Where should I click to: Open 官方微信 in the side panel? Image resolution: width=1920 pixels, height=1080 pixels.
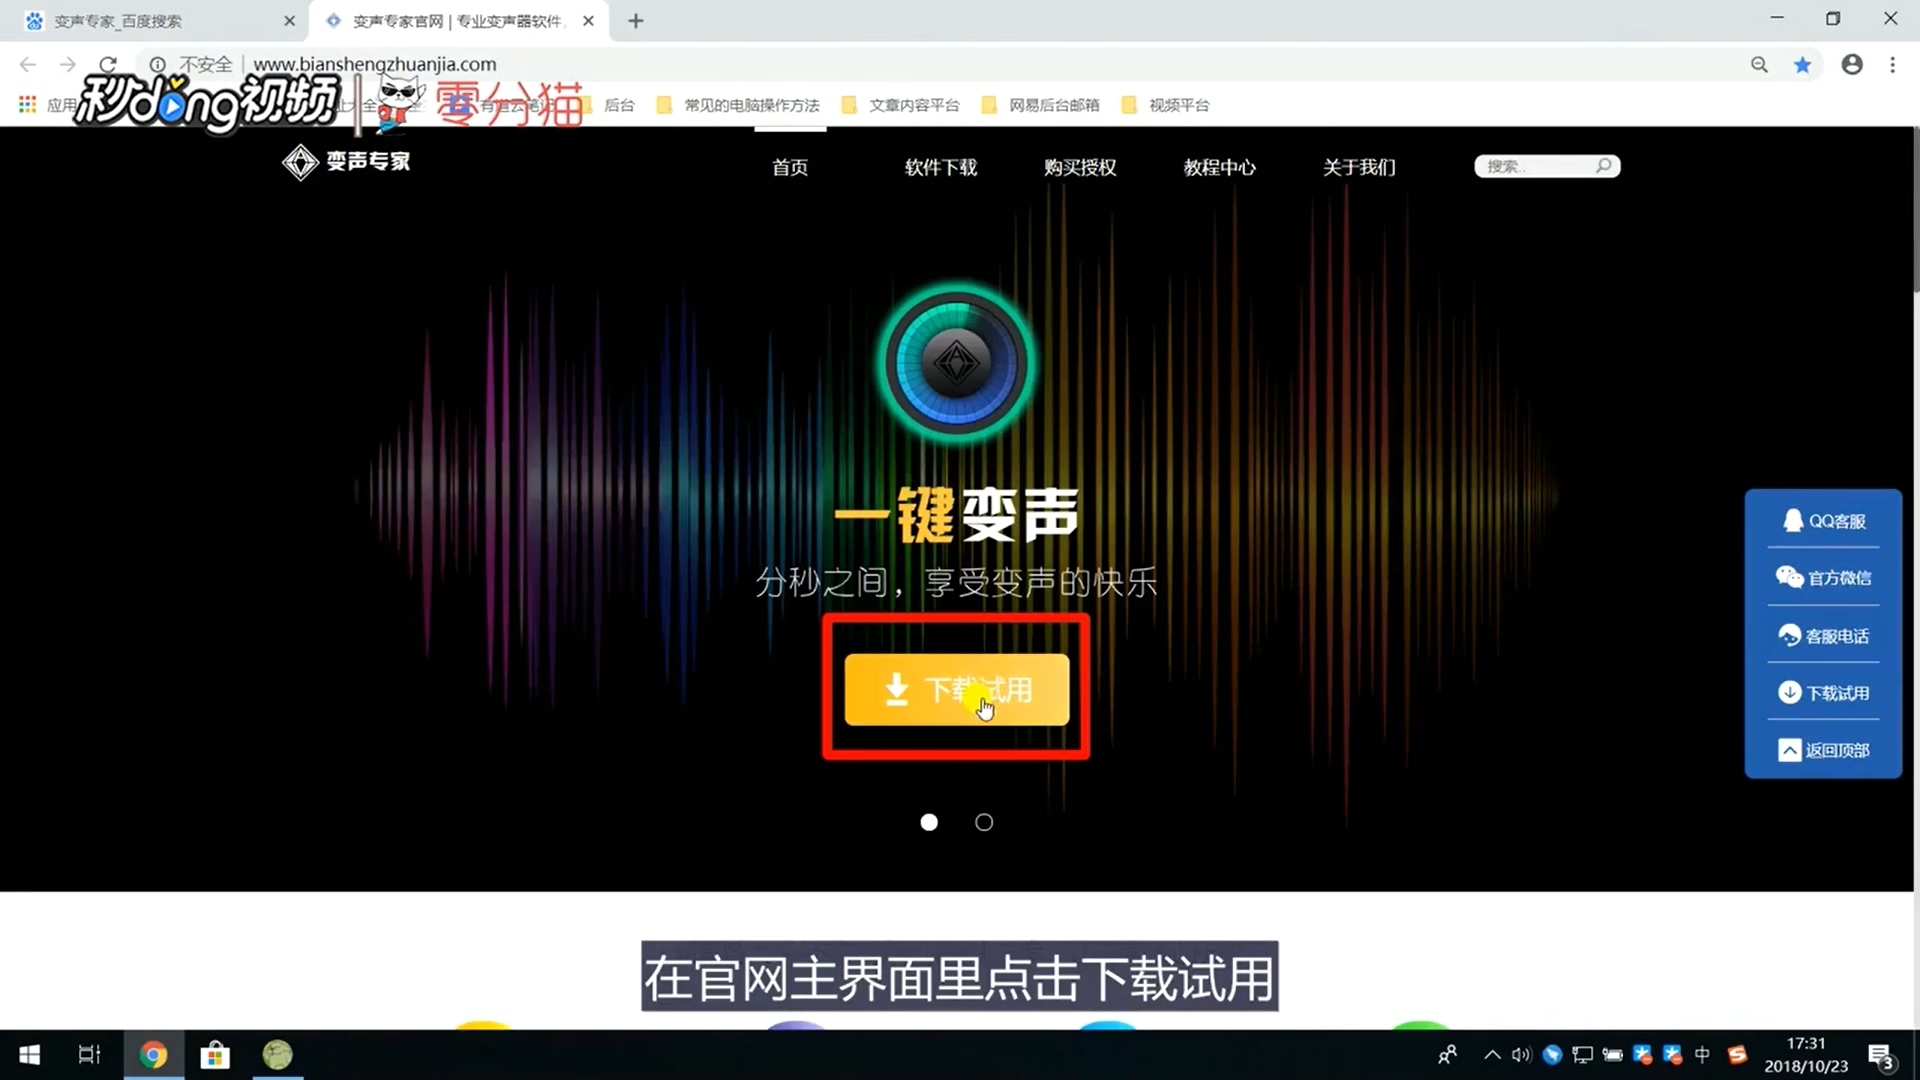(x=1824, y=578)
